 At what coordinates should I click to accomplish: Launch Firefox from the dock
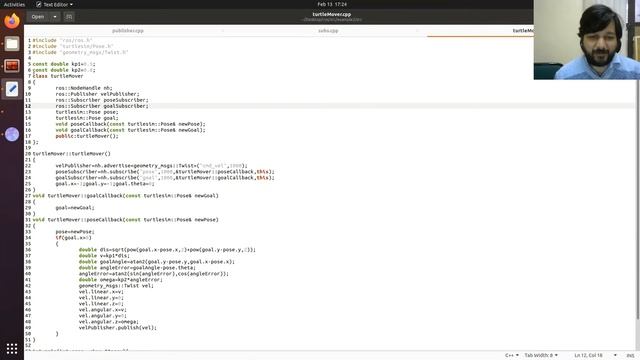(x=12, y=21)
